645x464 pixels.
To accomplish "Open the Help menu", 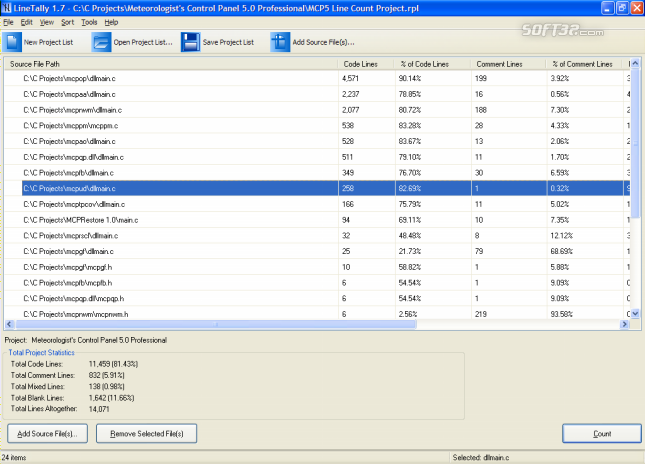I will point(111,22).
